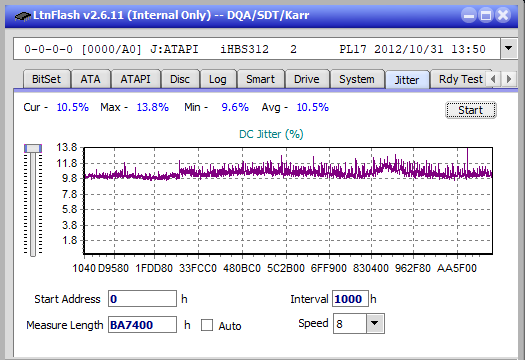Select the System tab

click(x=357, y=79)
